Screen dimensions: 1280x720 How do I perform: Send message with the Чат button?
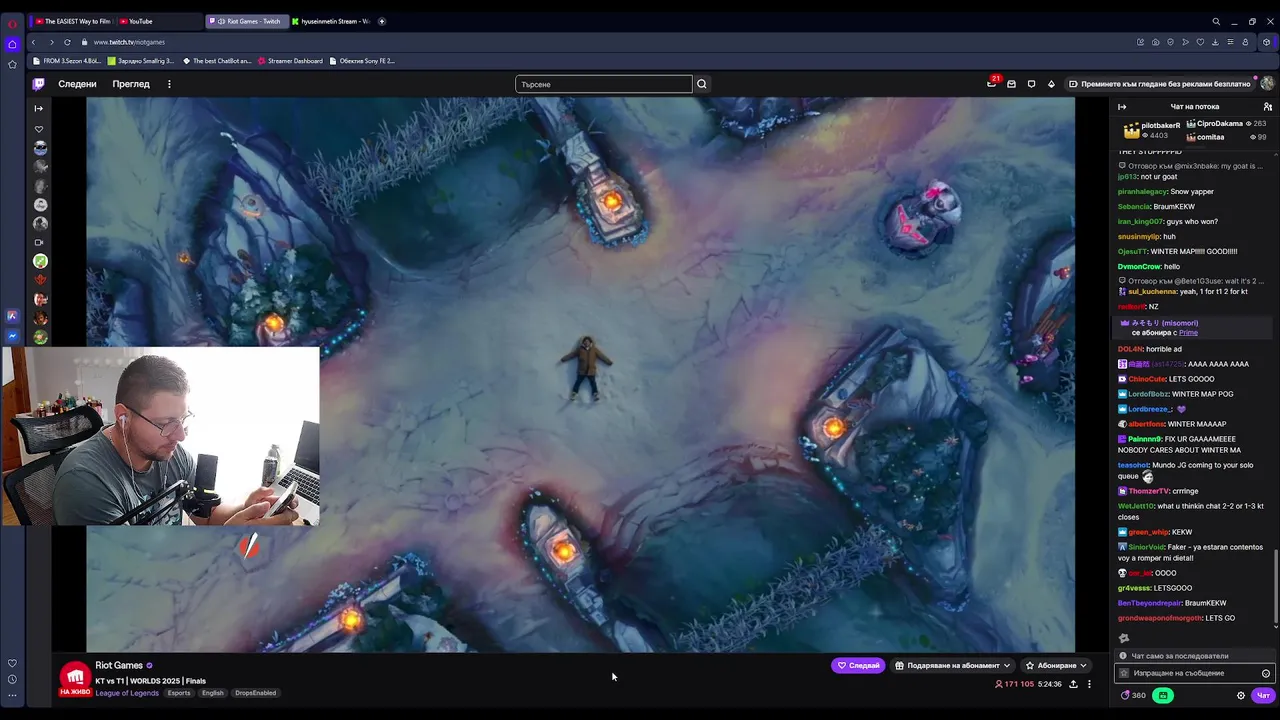[x=1263, y=695]
